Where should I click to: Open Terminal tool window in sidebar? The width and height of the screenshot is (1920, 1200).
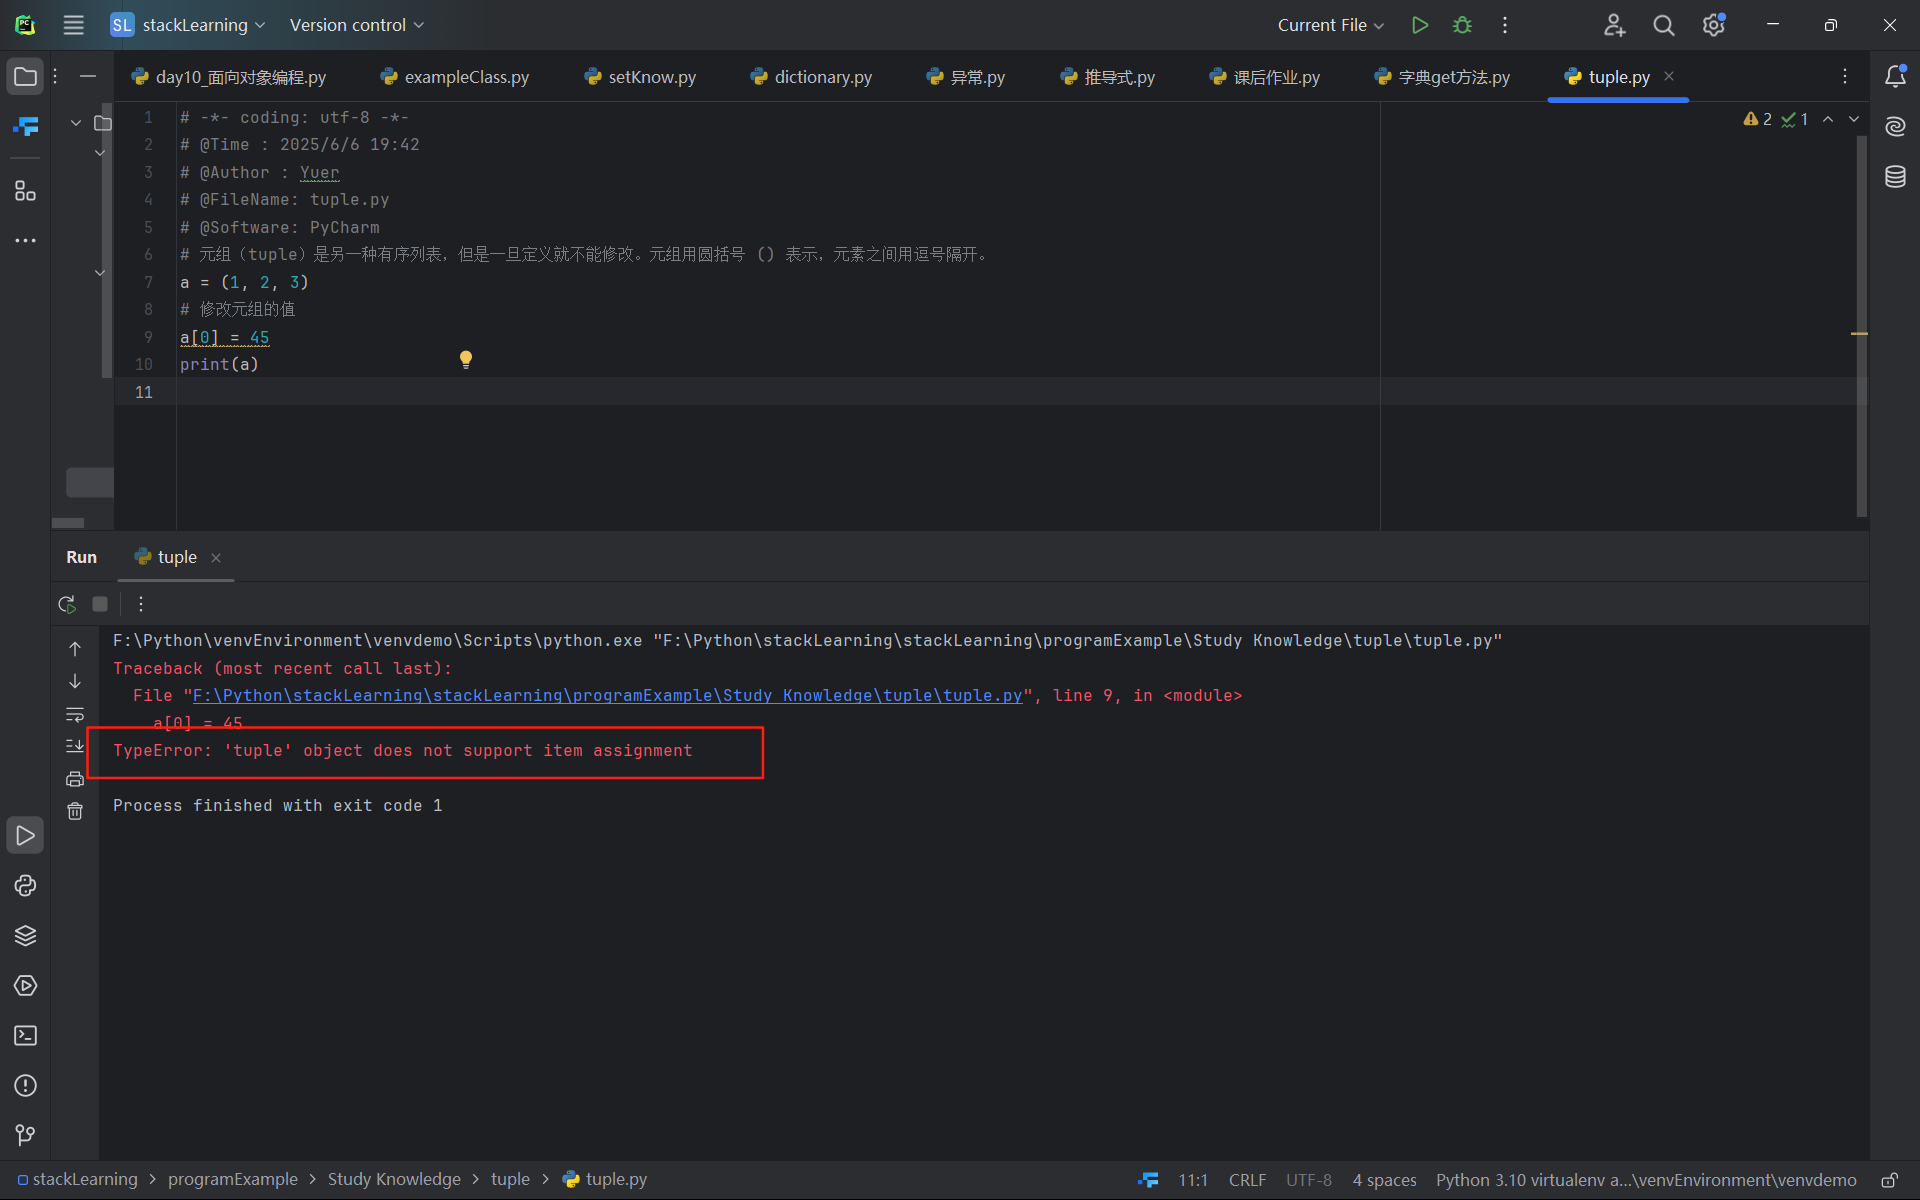point(25,1036)
